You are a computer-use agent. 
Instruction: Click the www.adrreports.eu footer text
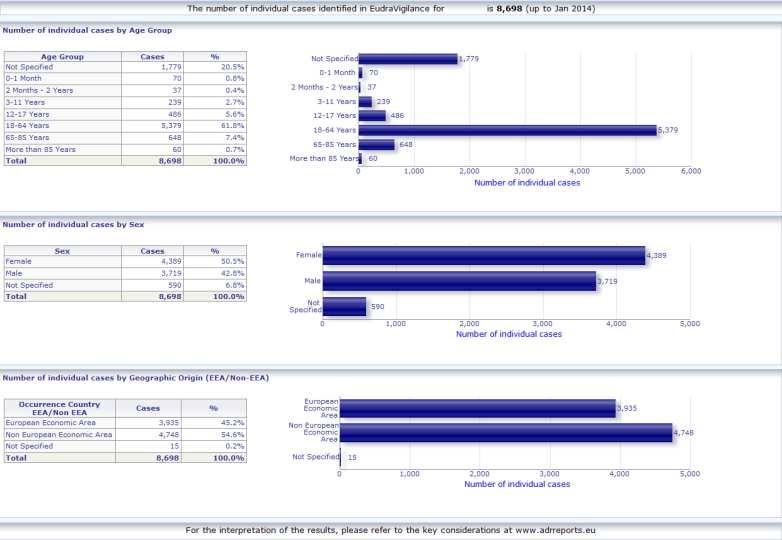pyautogui.click(x=555, y=530)
